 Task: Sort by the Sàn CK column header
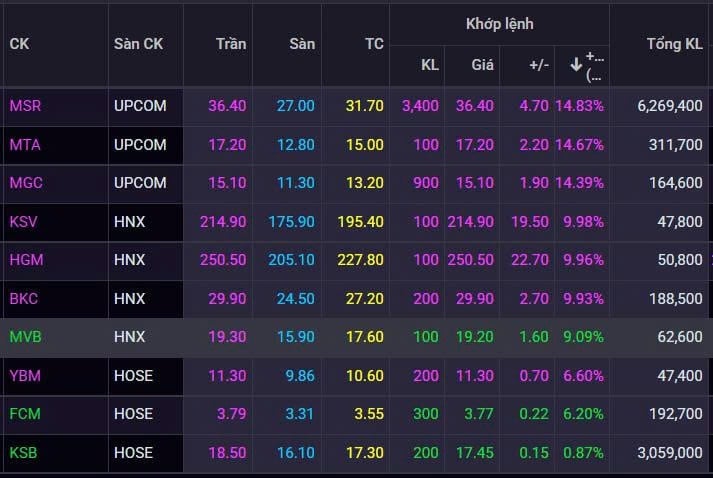(x=138, y=44)
